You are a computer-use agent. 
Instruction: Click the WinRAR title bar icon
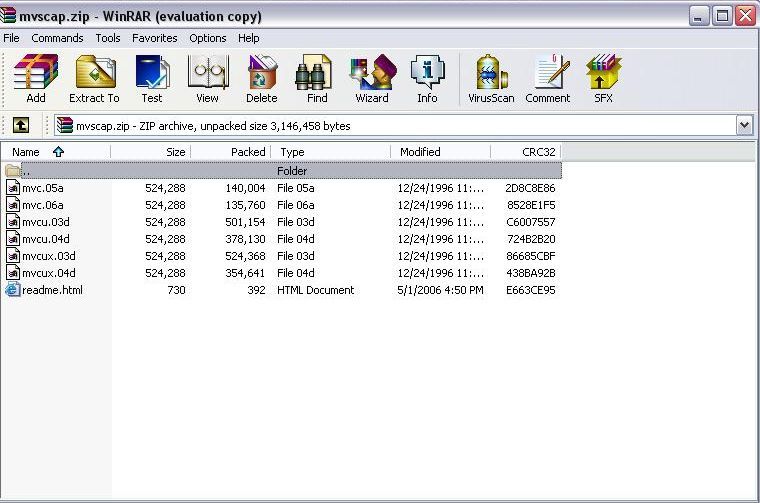pyautogui.click(x=8, y=16)
